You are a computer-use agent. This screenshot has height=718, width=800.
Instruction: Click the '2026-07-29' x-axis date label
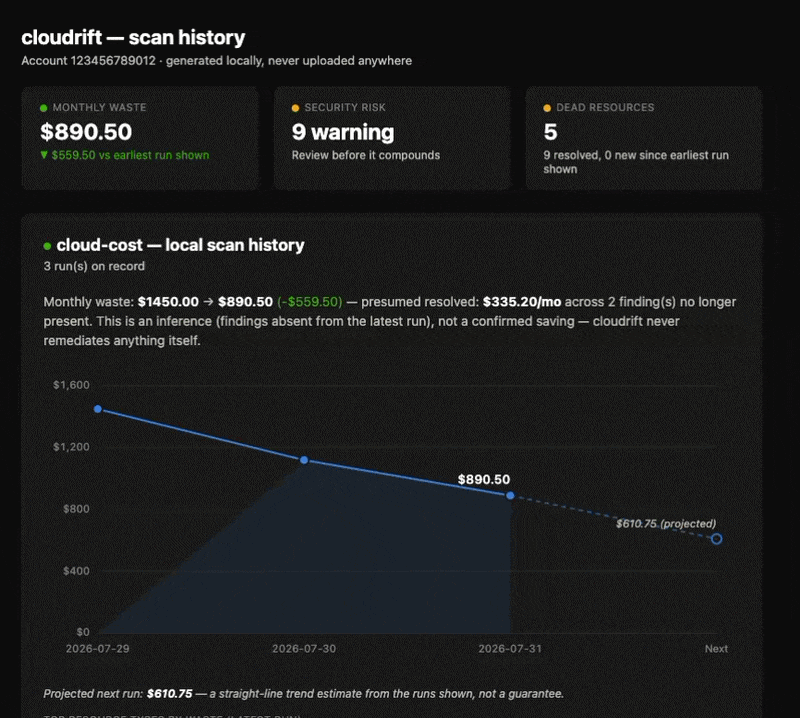tap(97, 649)
